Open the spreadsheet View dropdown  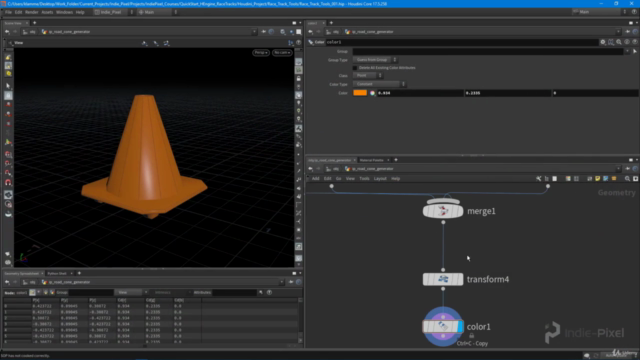131,292
